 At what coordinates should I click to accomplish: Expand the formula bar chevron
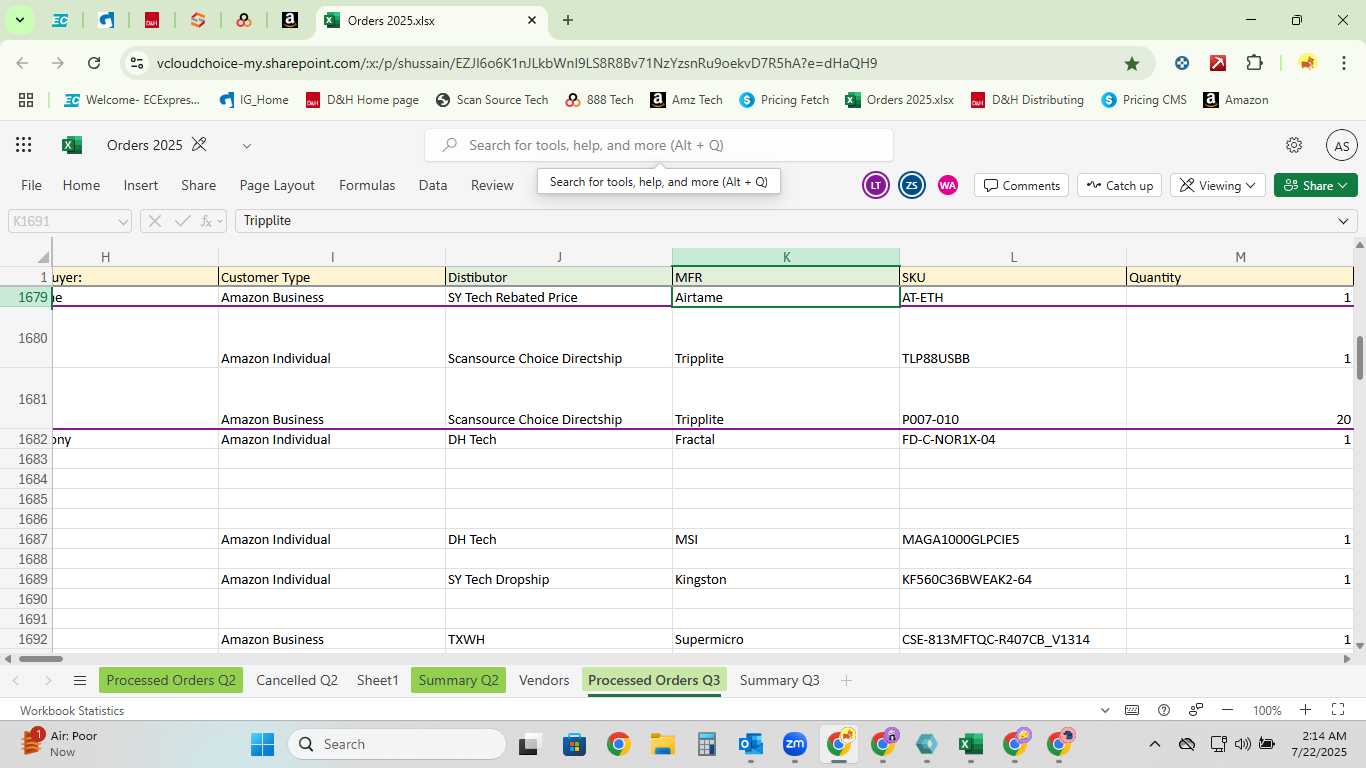tap(1343, 221)
